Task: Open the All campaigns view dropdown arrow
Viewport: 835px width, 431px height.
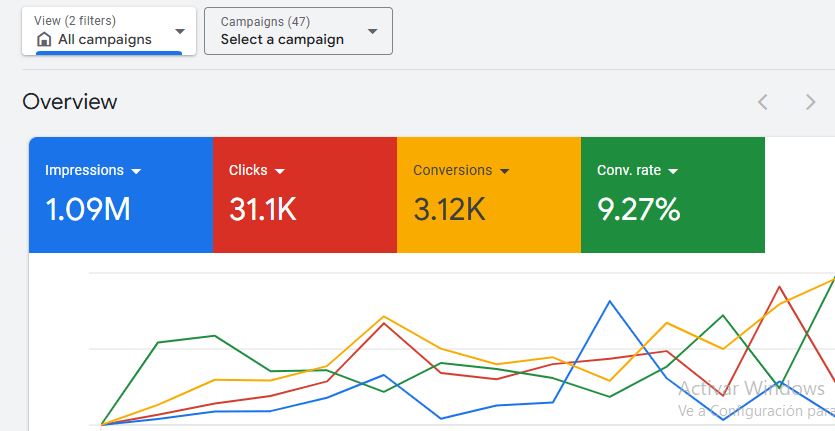Action: coord(180,31)
